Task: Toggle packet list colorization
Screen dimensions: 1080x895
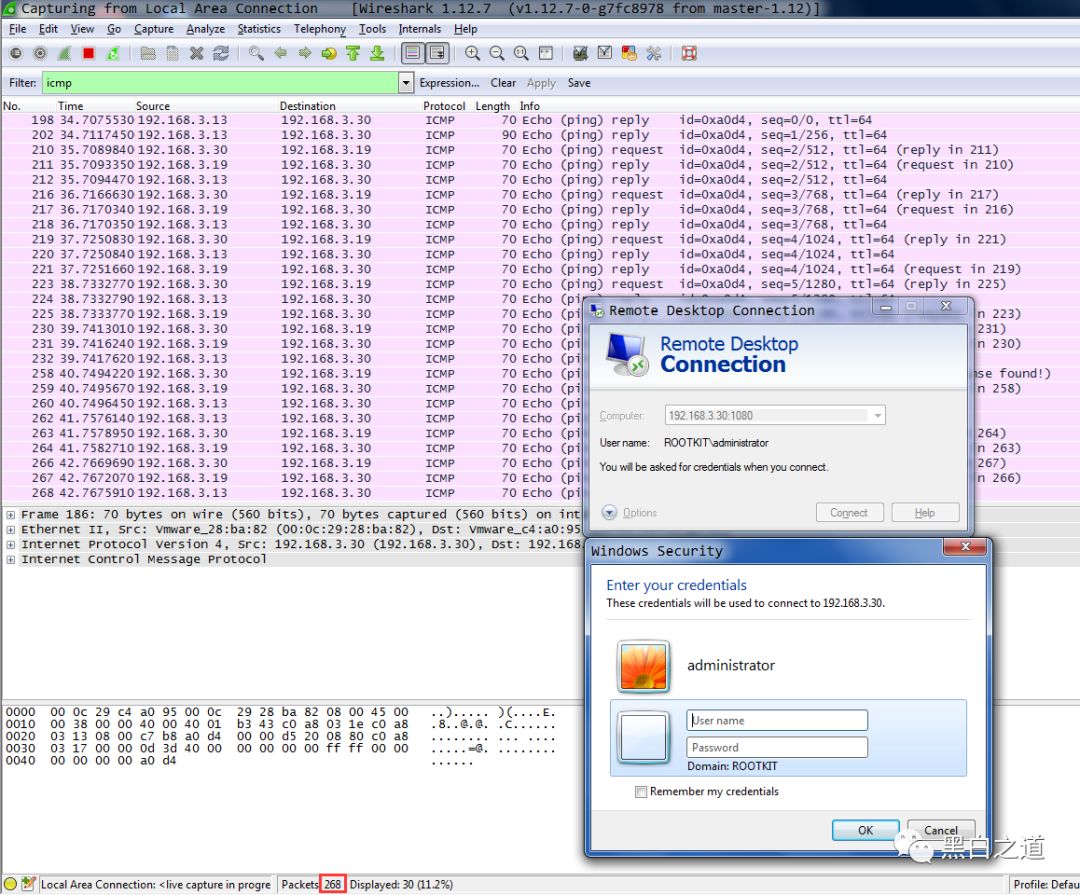Action: [412, 54]
